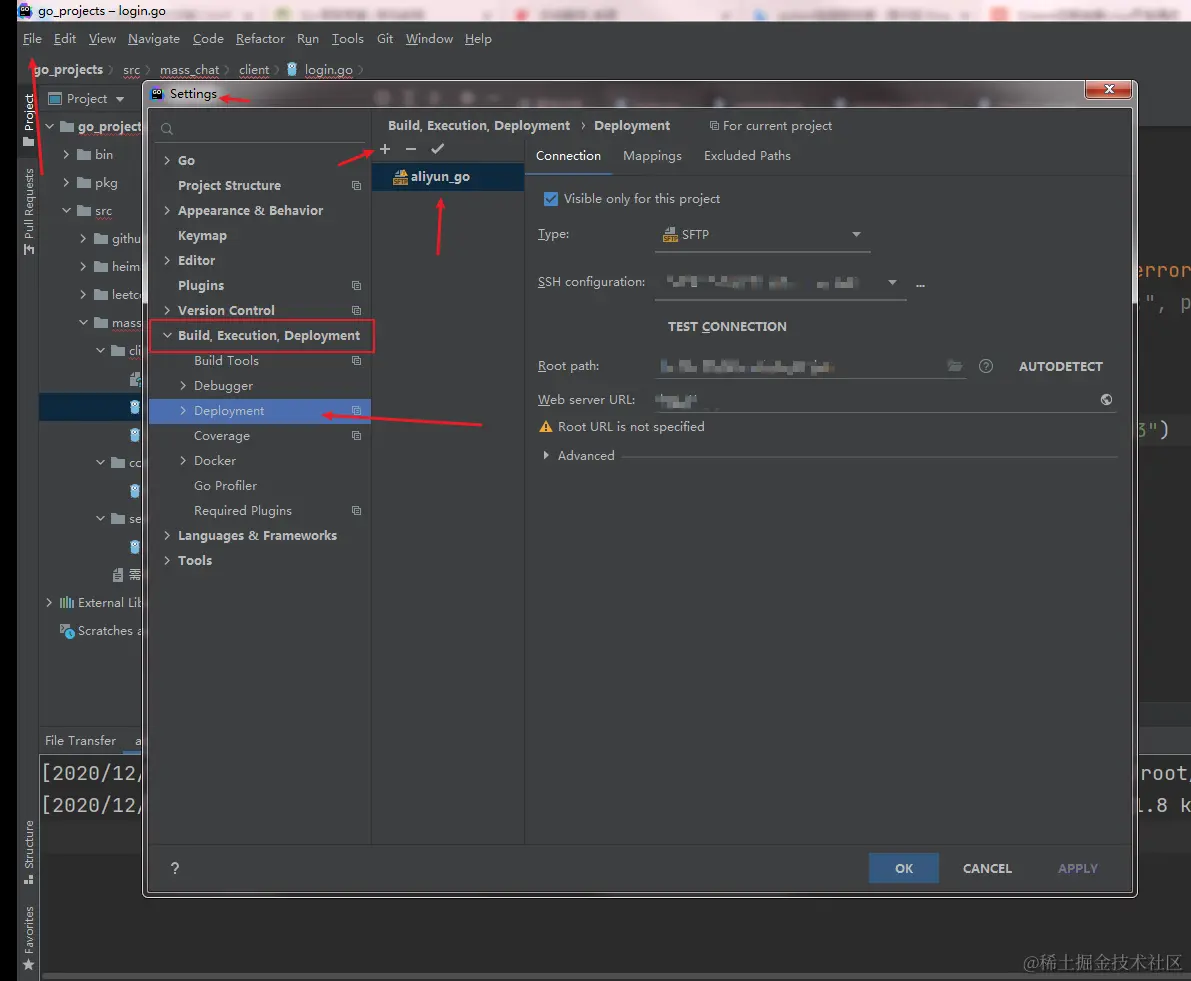Expand the Go settings category
Screen dimensions: 1191x981
[167, 160]
